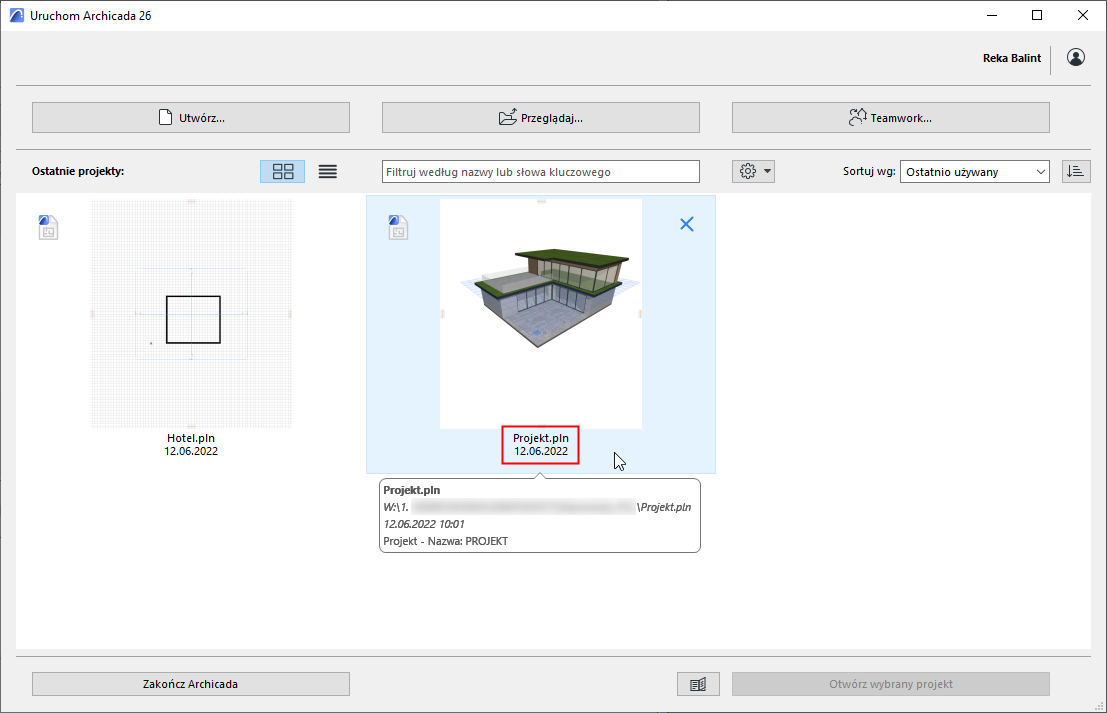The width and height of the screenshot is (1107, 713).
Task: Click tooltip text Projekt - Nazwa: PROJEKT
Action: 445,541
